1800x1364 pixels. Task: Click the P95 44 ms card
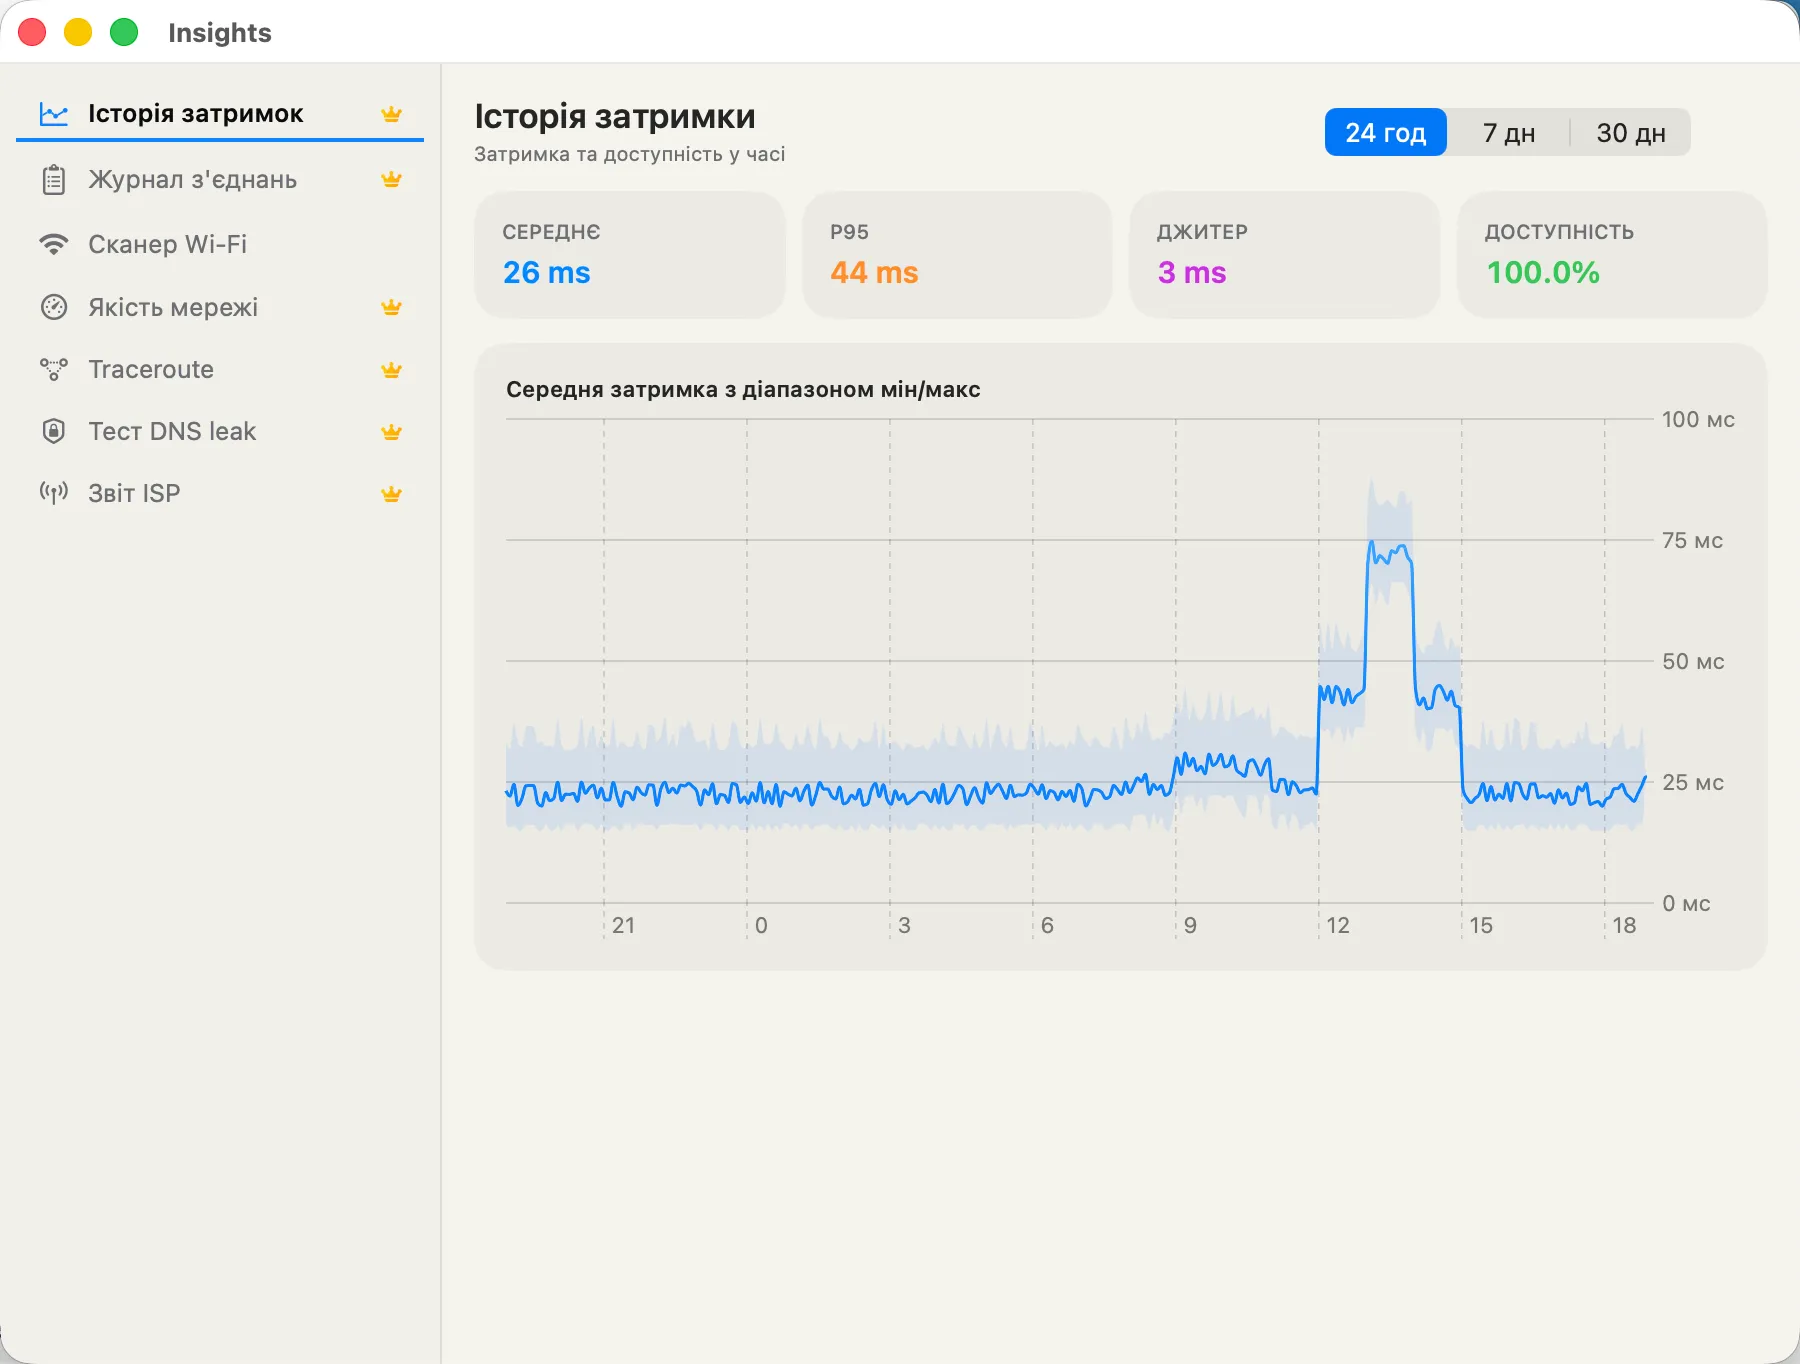[x=957, y=255]
